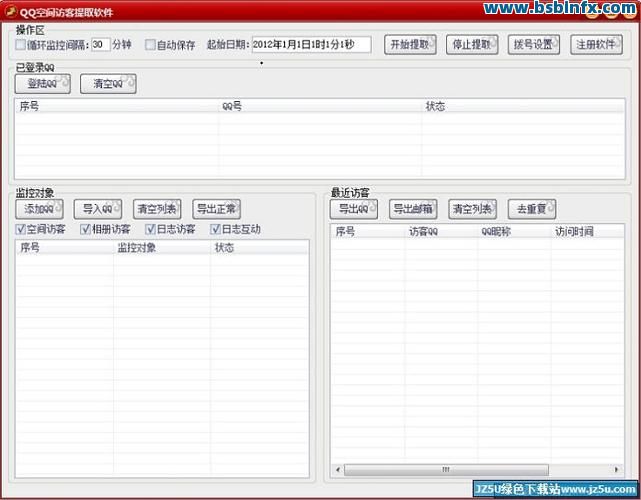Click 状态 column header in the monitor table
Screen dimensions: 641x500
pyautogui.click(x=259, y=248)
